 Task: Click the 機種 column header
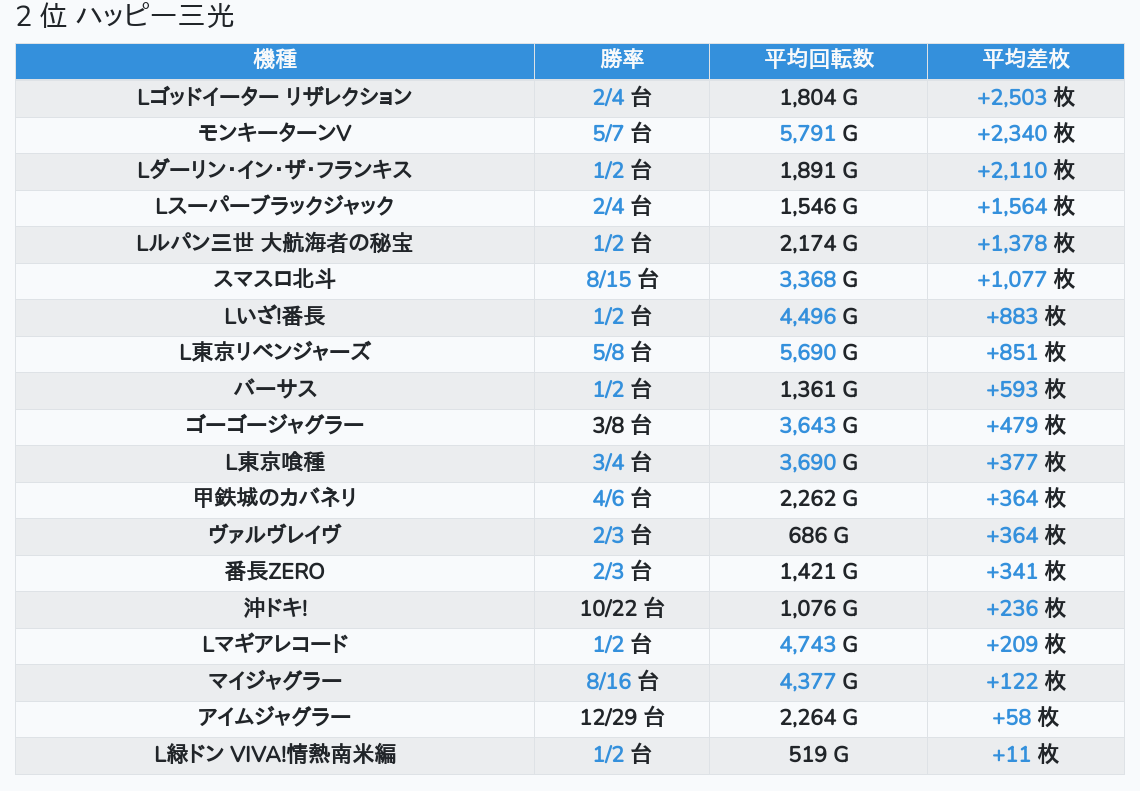(275, 60)
